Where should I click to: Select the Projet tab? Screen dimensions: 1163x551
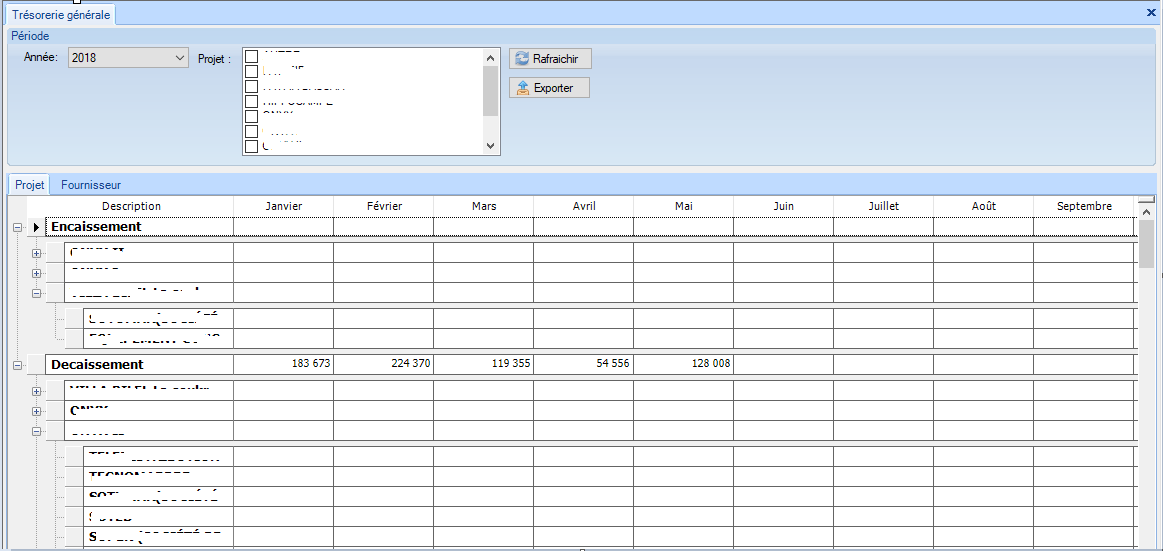pyautogui.click(x=29, y=185)
